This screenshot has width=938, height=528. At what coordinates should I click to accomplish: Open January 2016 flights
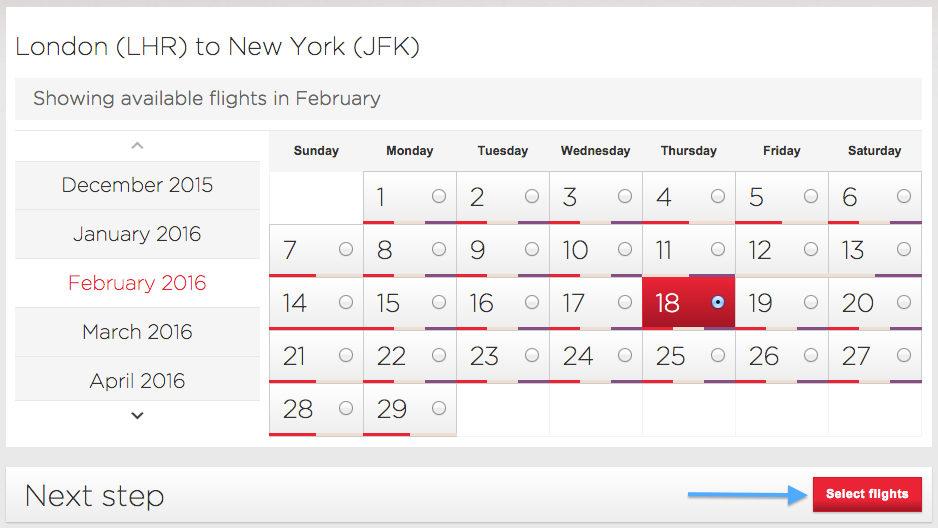coord(137,234)
